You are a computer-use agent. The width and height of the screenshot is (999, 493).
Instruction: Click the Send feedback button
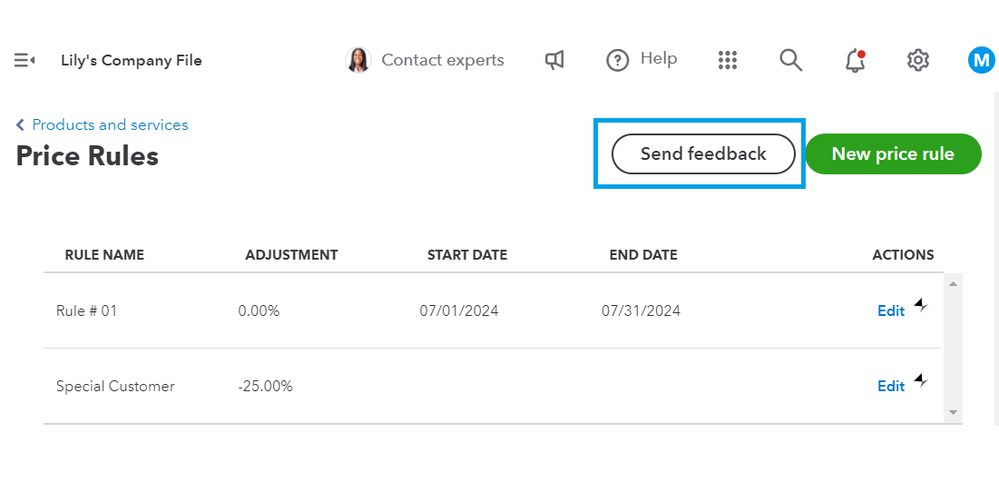pyautogui.click(x=703, y=154)
